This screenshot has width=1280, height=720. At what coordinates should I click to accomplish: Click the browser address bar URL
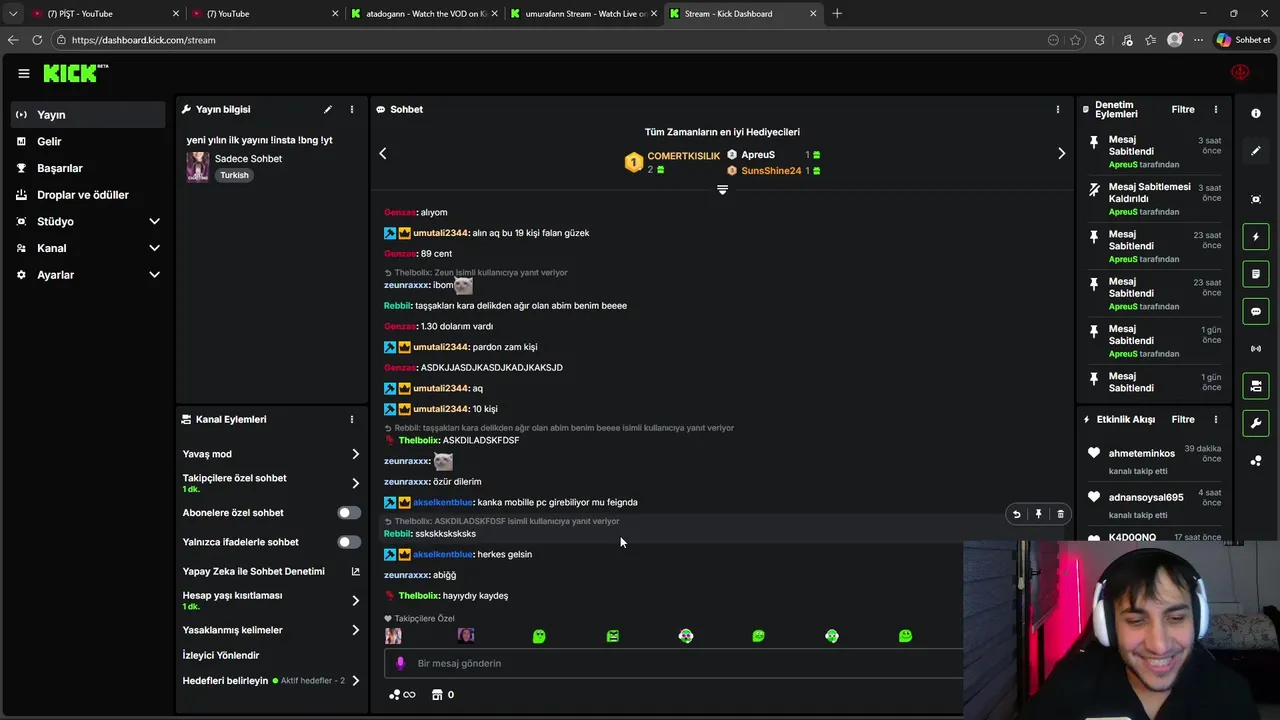click(x=144, y=40)
